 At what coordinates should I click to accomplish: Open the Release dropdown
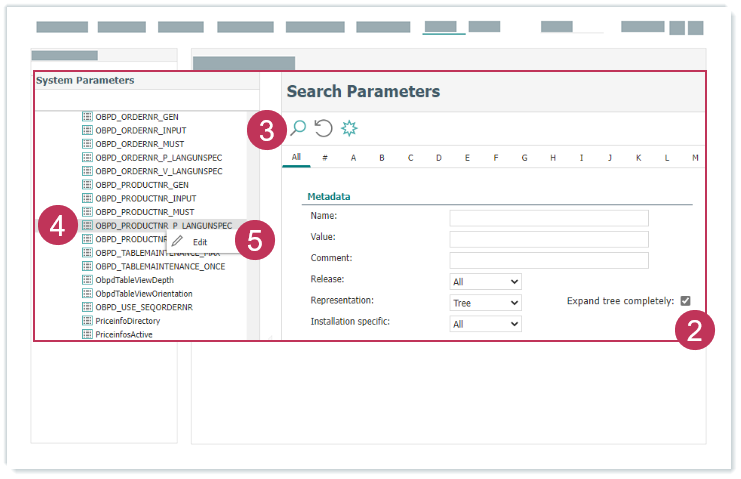(x=485, y=282)
